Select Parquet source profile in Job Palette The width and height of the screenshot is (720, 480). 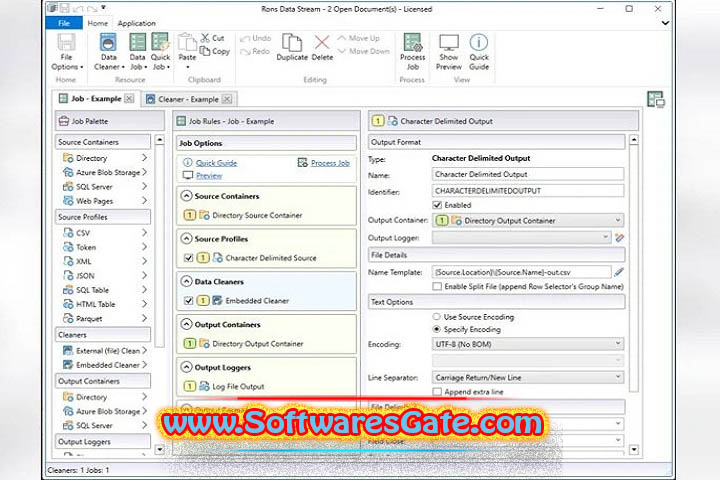point(105,318)
